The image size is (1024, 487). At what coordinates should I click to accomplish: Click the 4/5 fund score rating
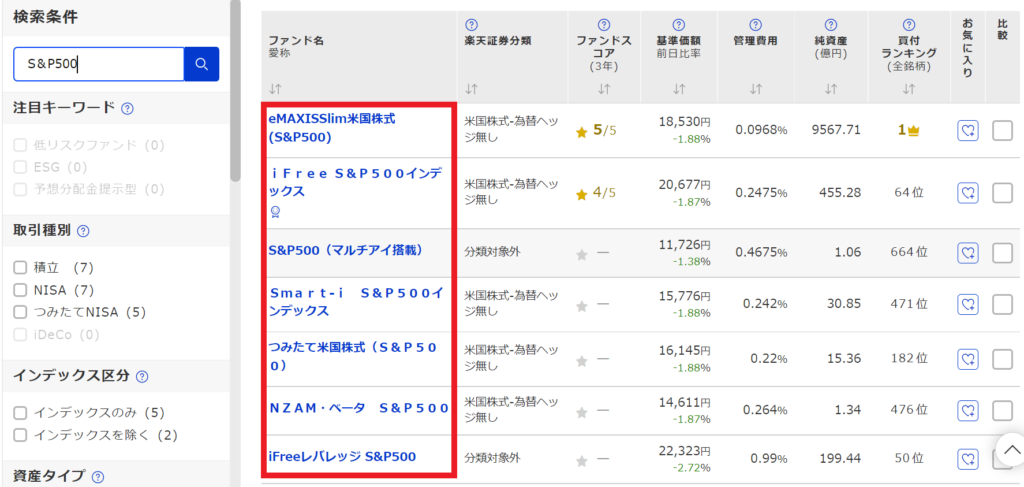(x=596, y=193)
